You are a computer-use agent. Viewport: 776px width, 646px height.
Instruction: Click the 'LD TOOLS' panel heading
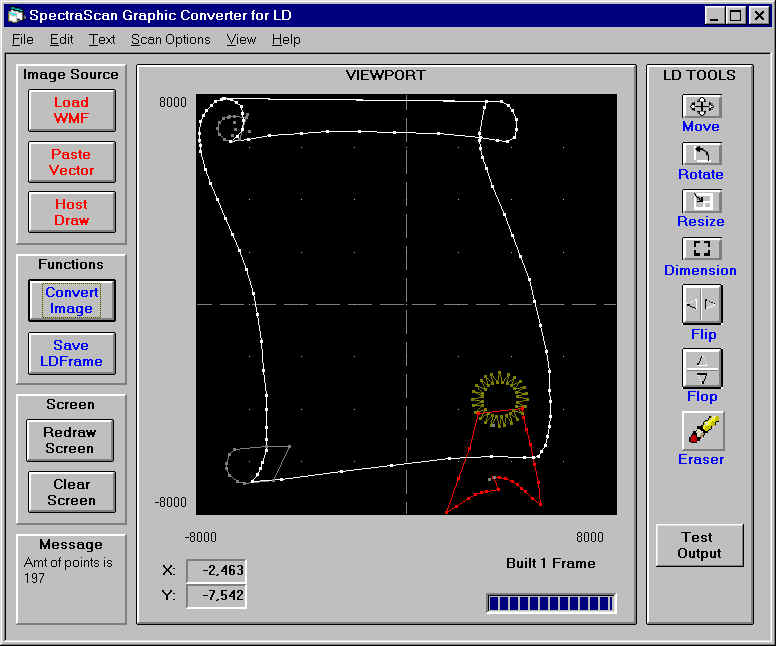(x=699, y=75)
